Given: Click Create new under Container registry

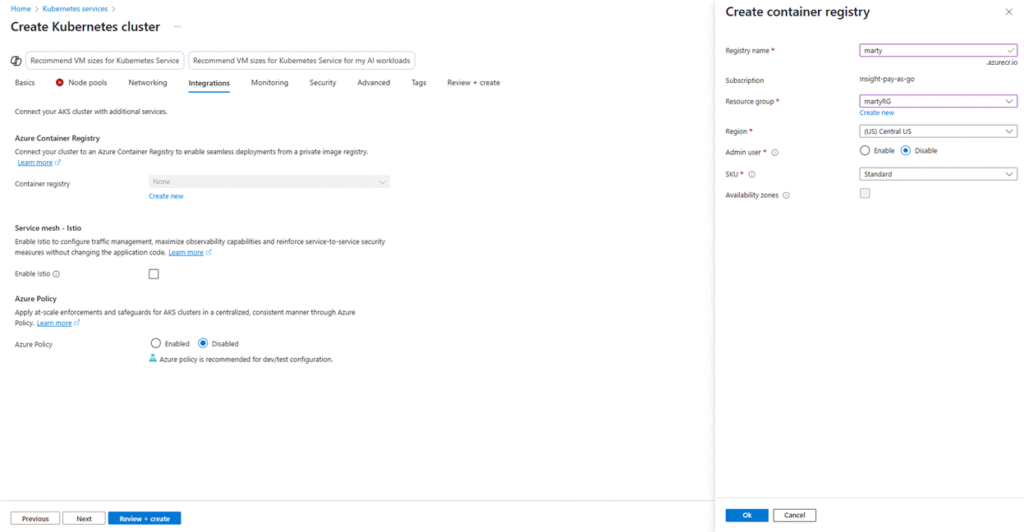Looking at the screenshot, I should tap(166, 197).
